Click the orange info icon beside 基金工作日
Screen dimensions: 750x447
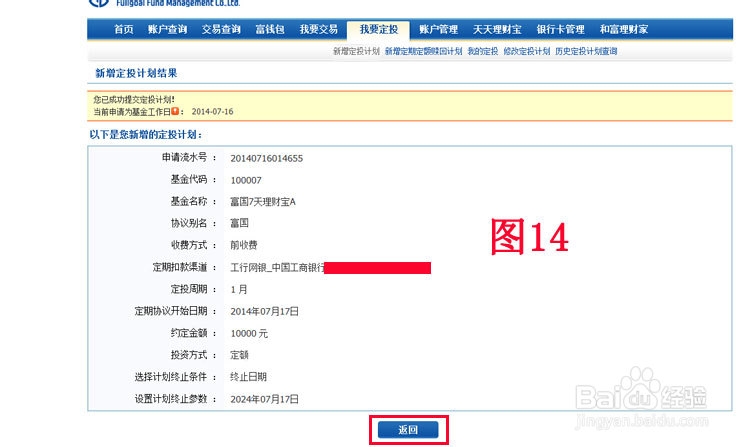point(175,111)
